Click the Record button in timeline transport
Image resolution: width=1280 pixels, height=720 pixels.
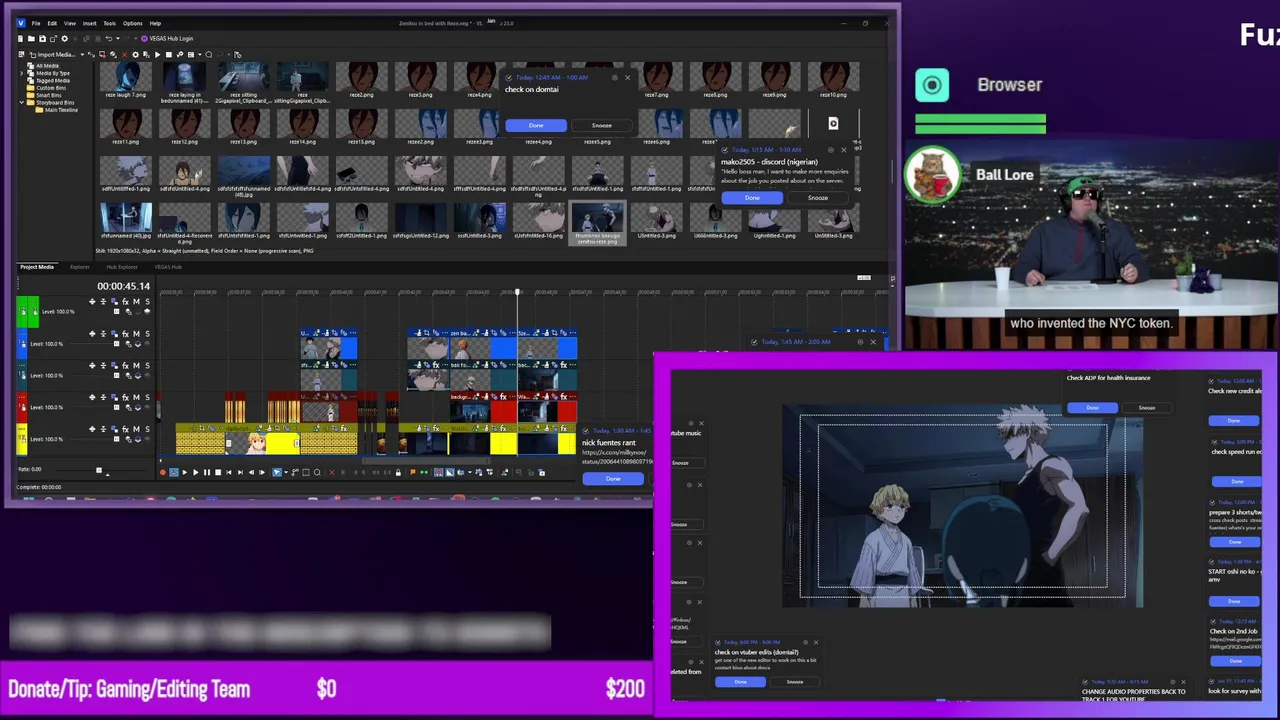(162, 472)
